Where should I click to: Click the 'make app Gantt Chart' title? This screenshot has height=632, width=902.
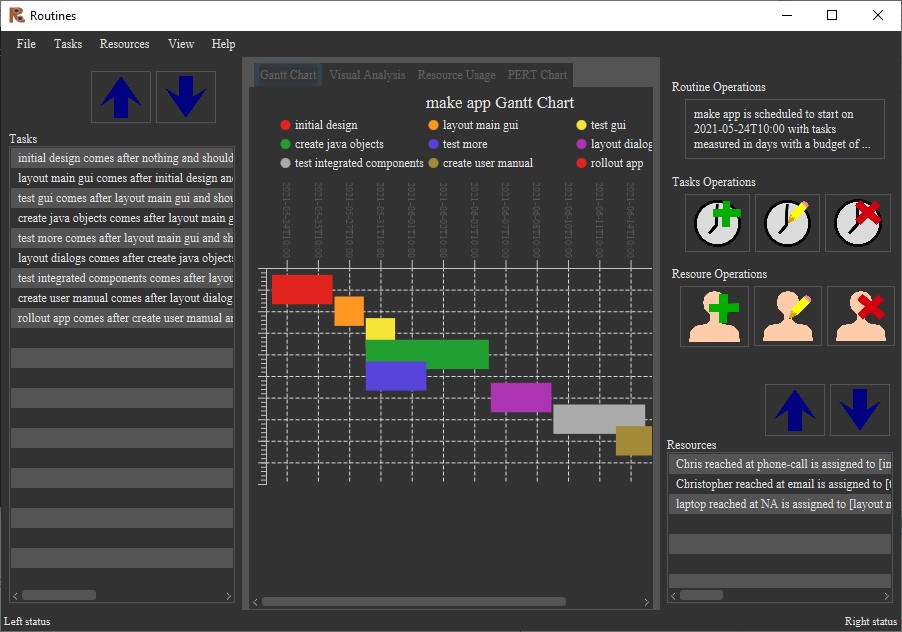[499, 102]
